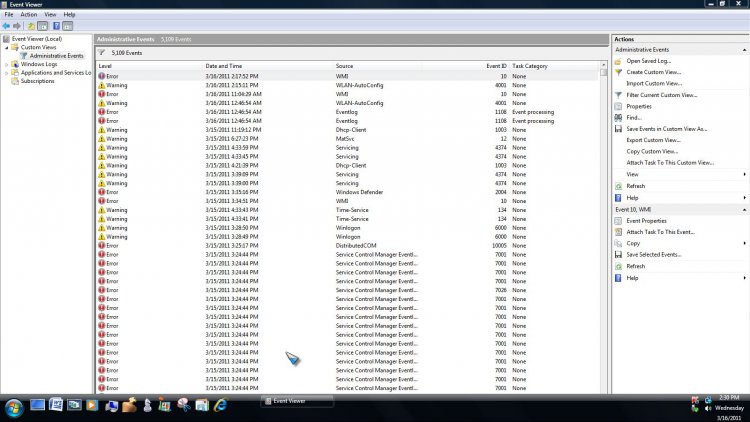This screenshot has width=750, height=422.
Task: Select the DistributedCOM error event 10005 row
Action: [347, 246]
